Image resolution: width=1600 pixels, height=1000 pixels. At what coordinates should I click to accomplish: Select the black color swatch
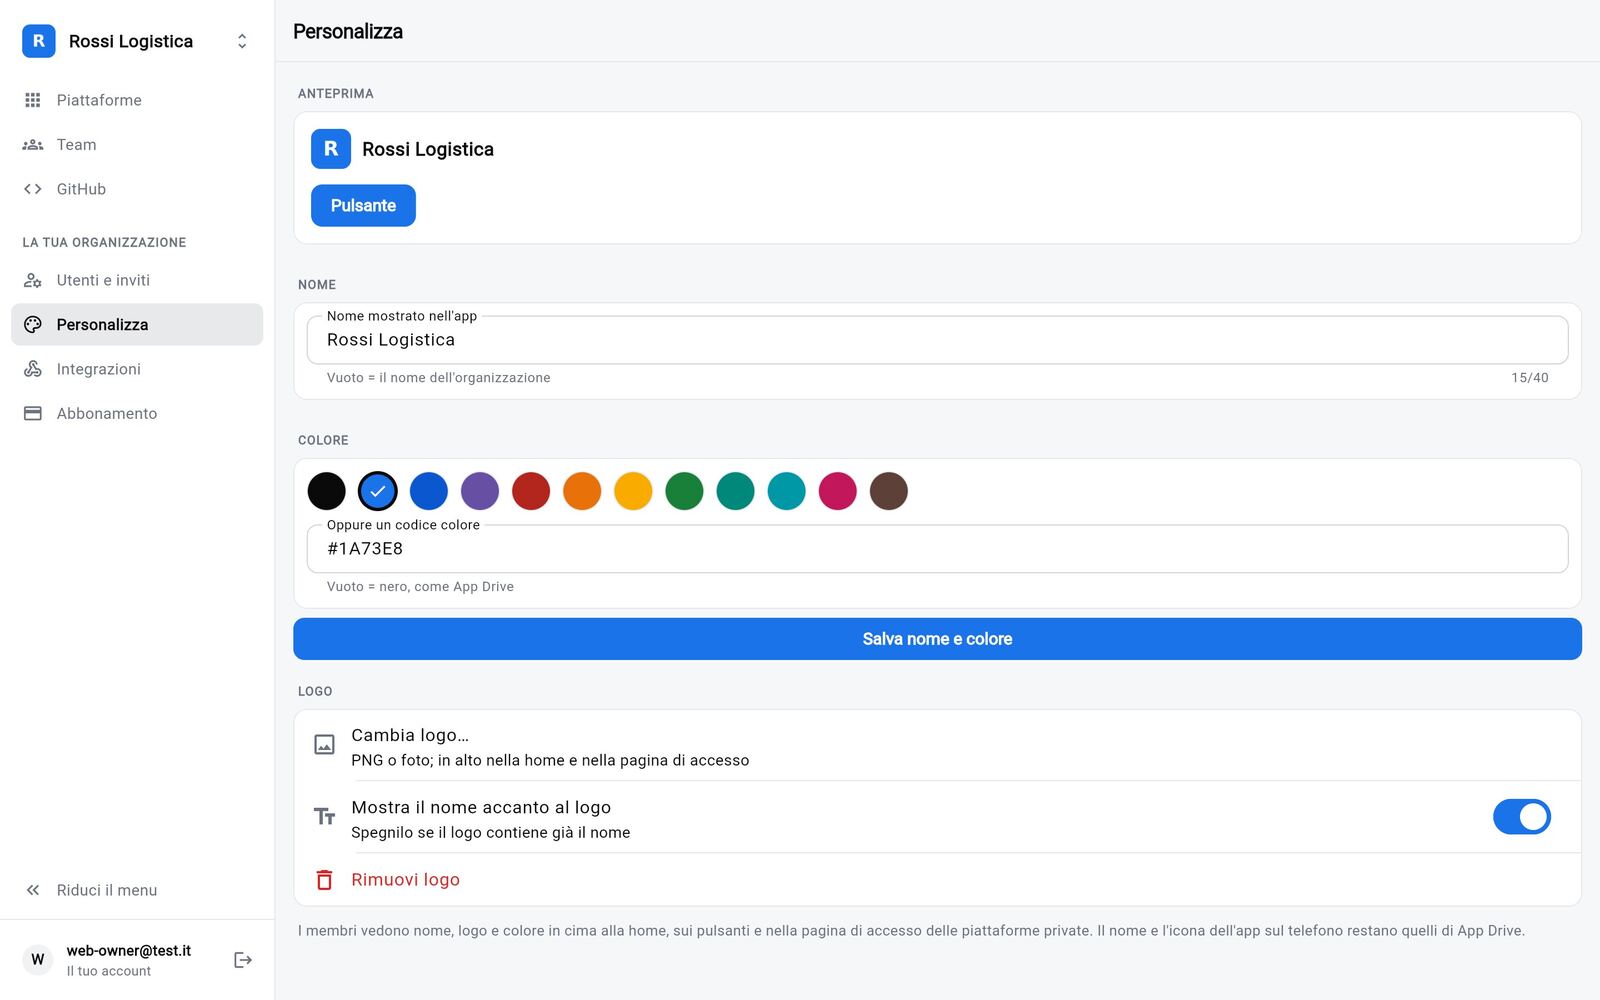click(x=327, y=491)
